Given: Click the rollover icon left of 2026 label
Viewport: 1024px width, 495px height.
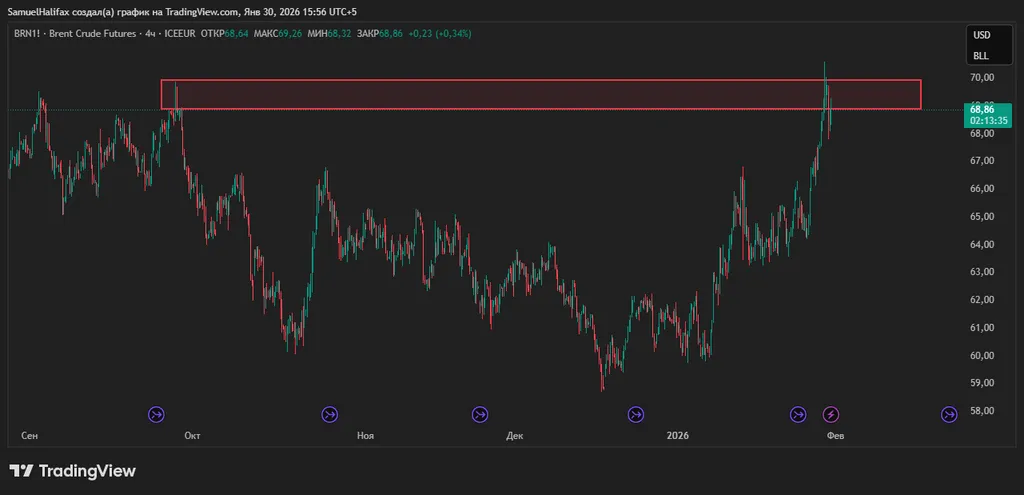Looking at the screenshot, I should [635, 414].
